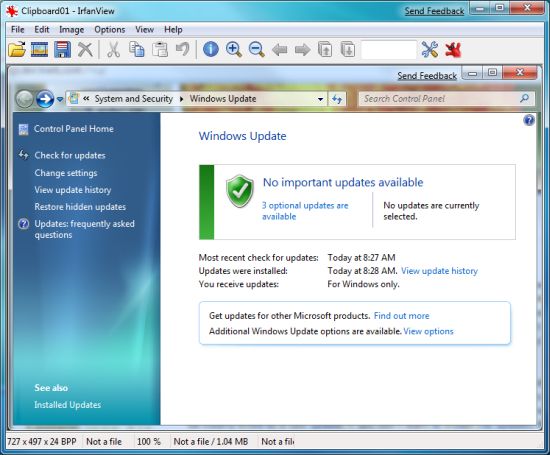Screen dimensions: 550x455
Task: Open help with the blue question icon
Action: pyautogui.click(x=529, y=120)
